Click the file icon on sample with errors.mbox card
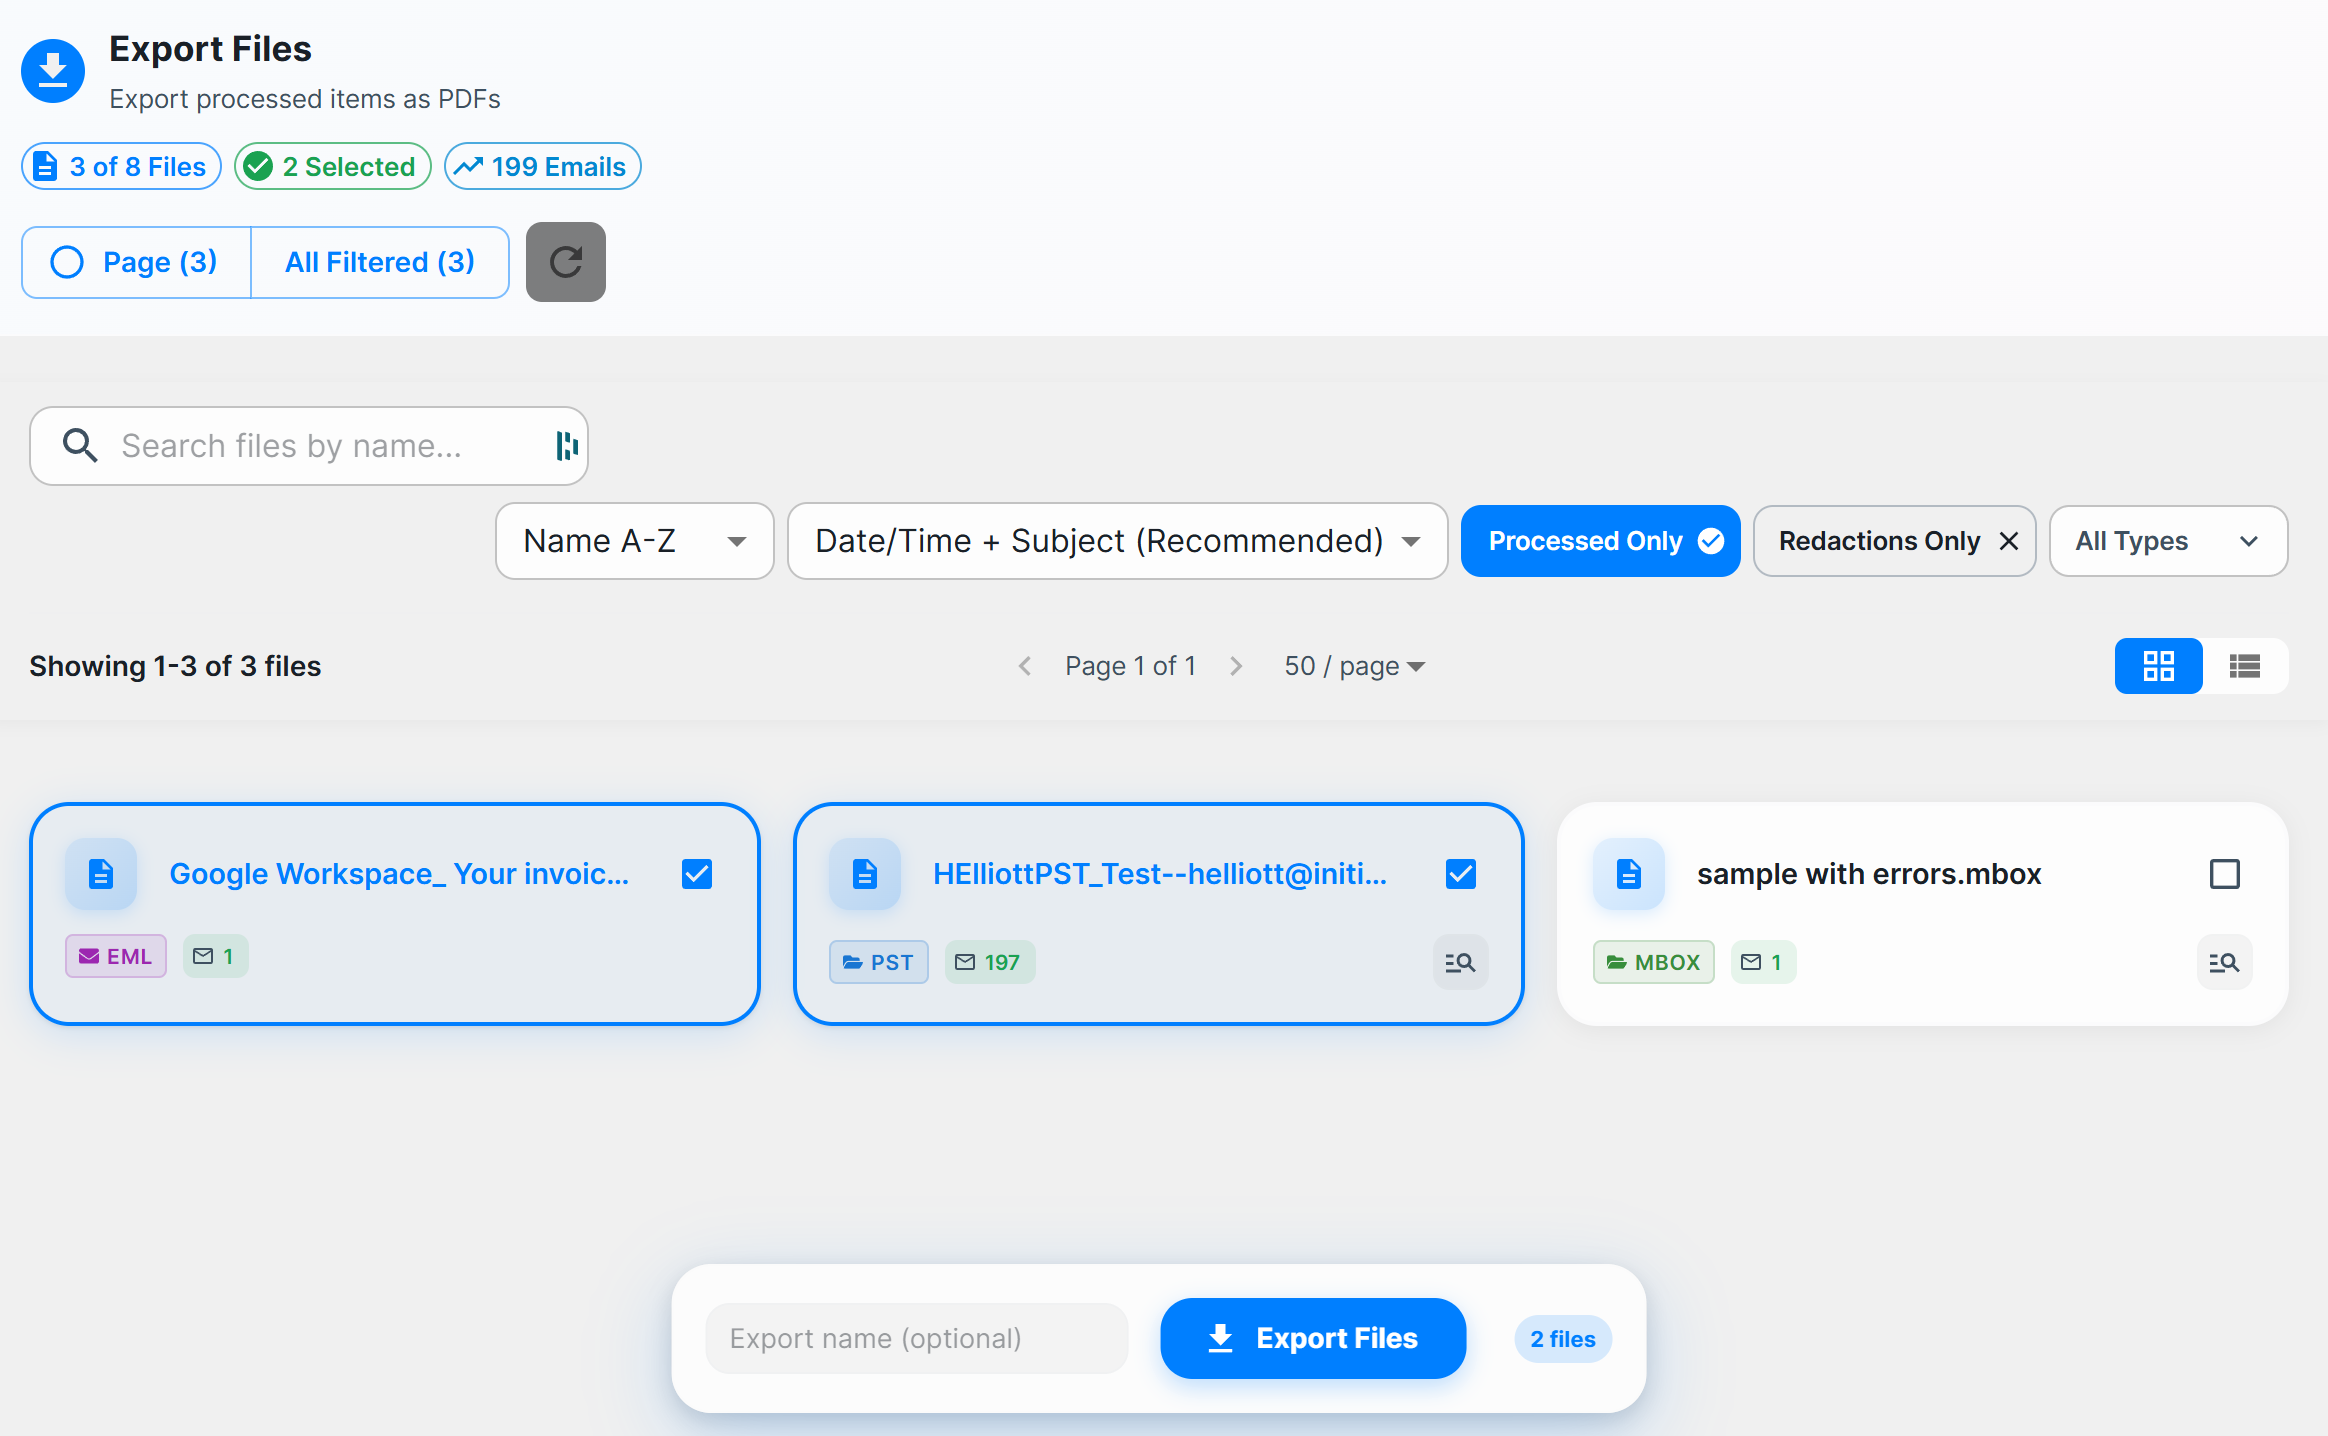The height and width of the screenshot is (1436, 2328). 1629,874
